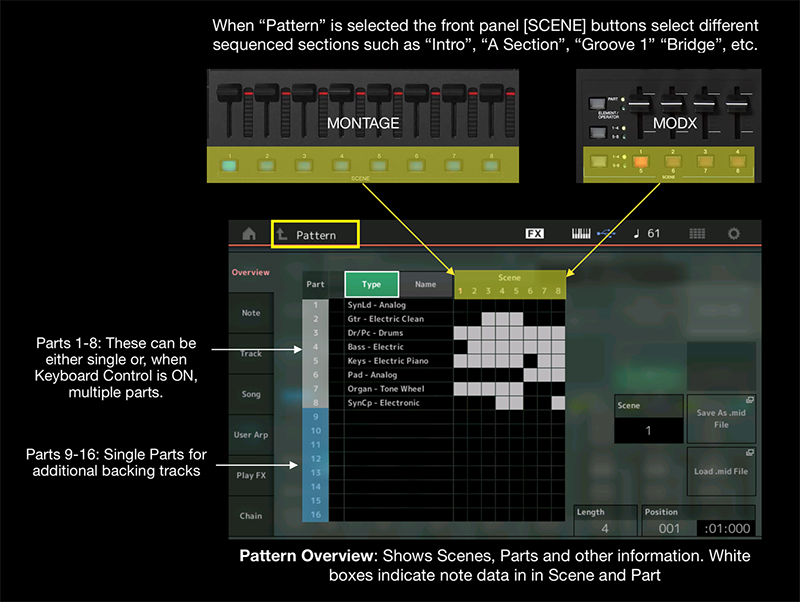The width and height of the screenshot is (800, 602).
Task: Open the User Arp tab
Action: click(251, 435)
